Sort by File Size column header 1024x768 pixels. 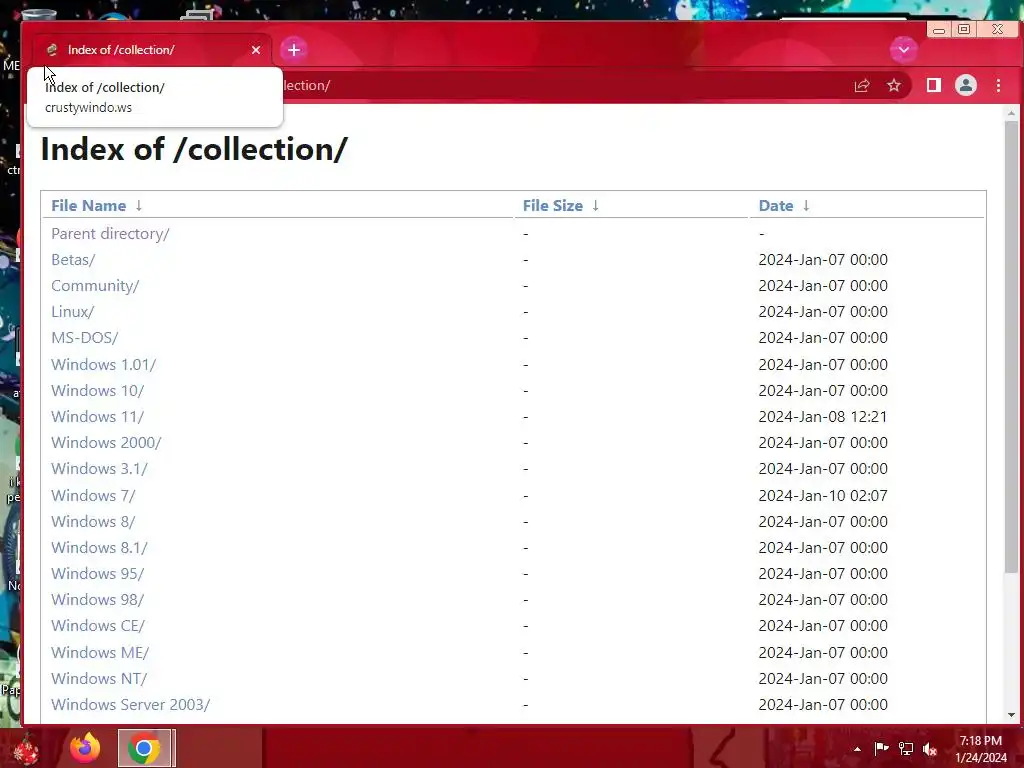click(x=552, y=206)
